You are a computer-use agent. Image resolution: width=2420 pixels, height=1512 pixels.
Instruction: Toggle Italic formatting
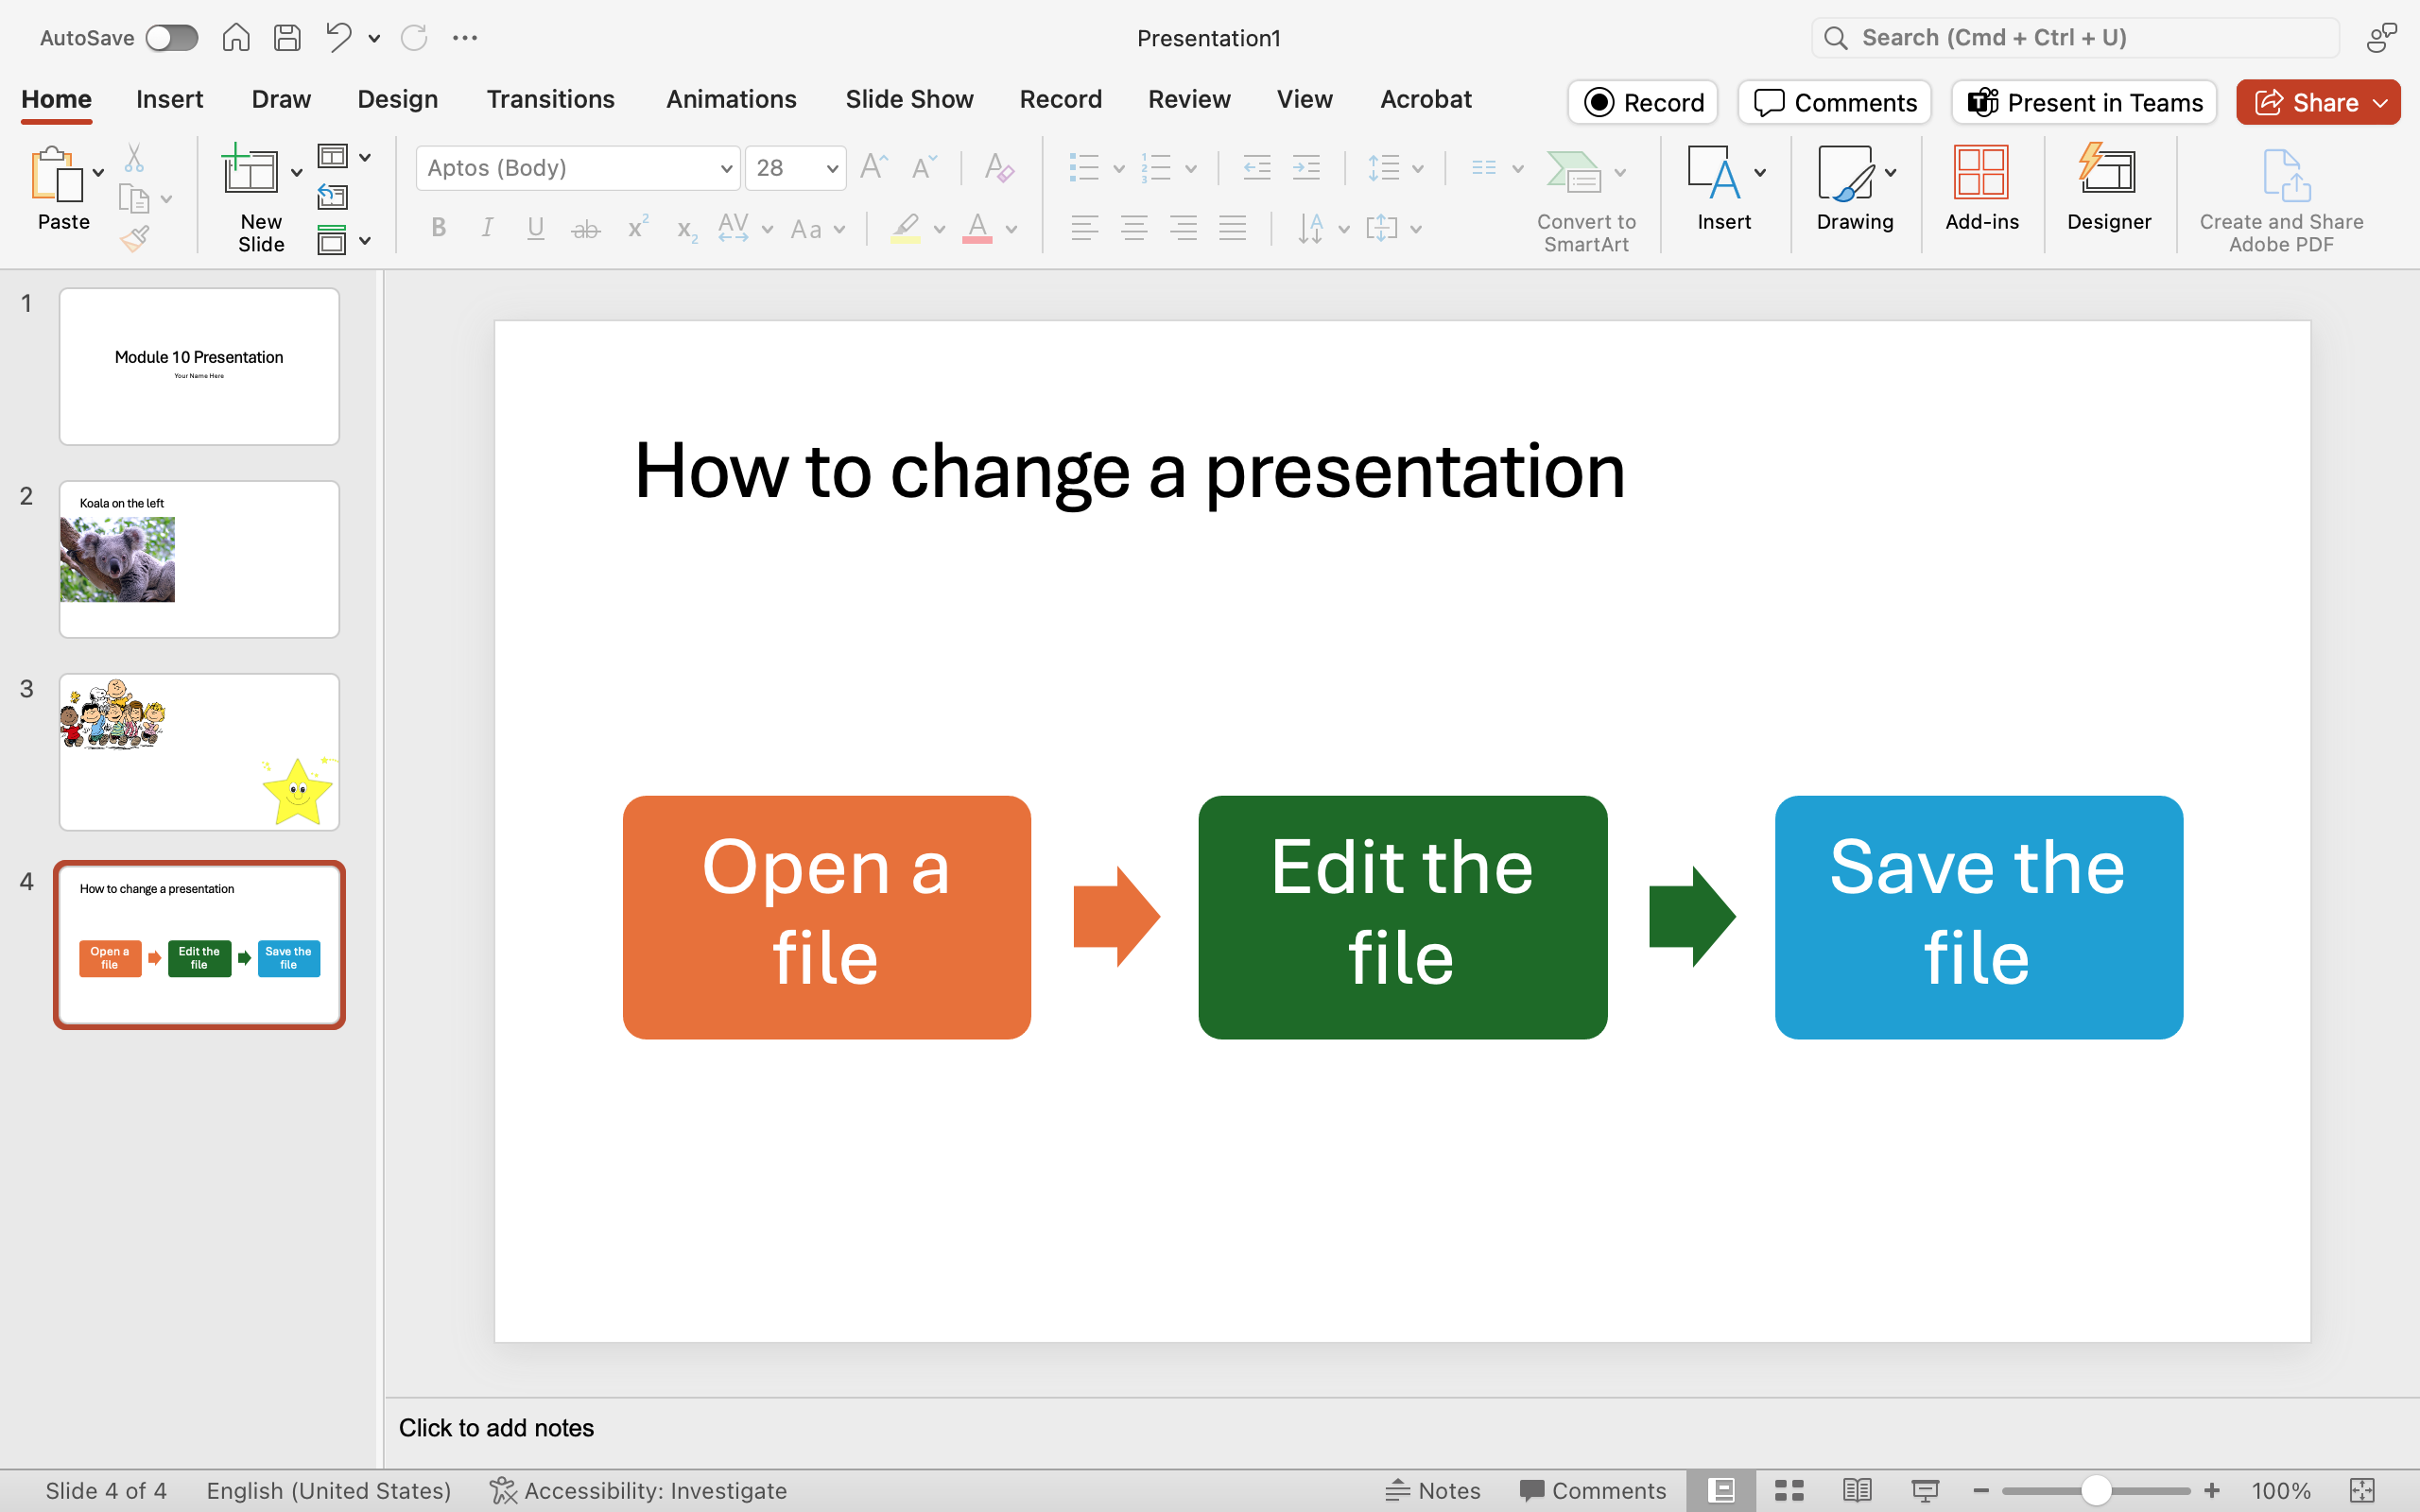click(487, 229)
